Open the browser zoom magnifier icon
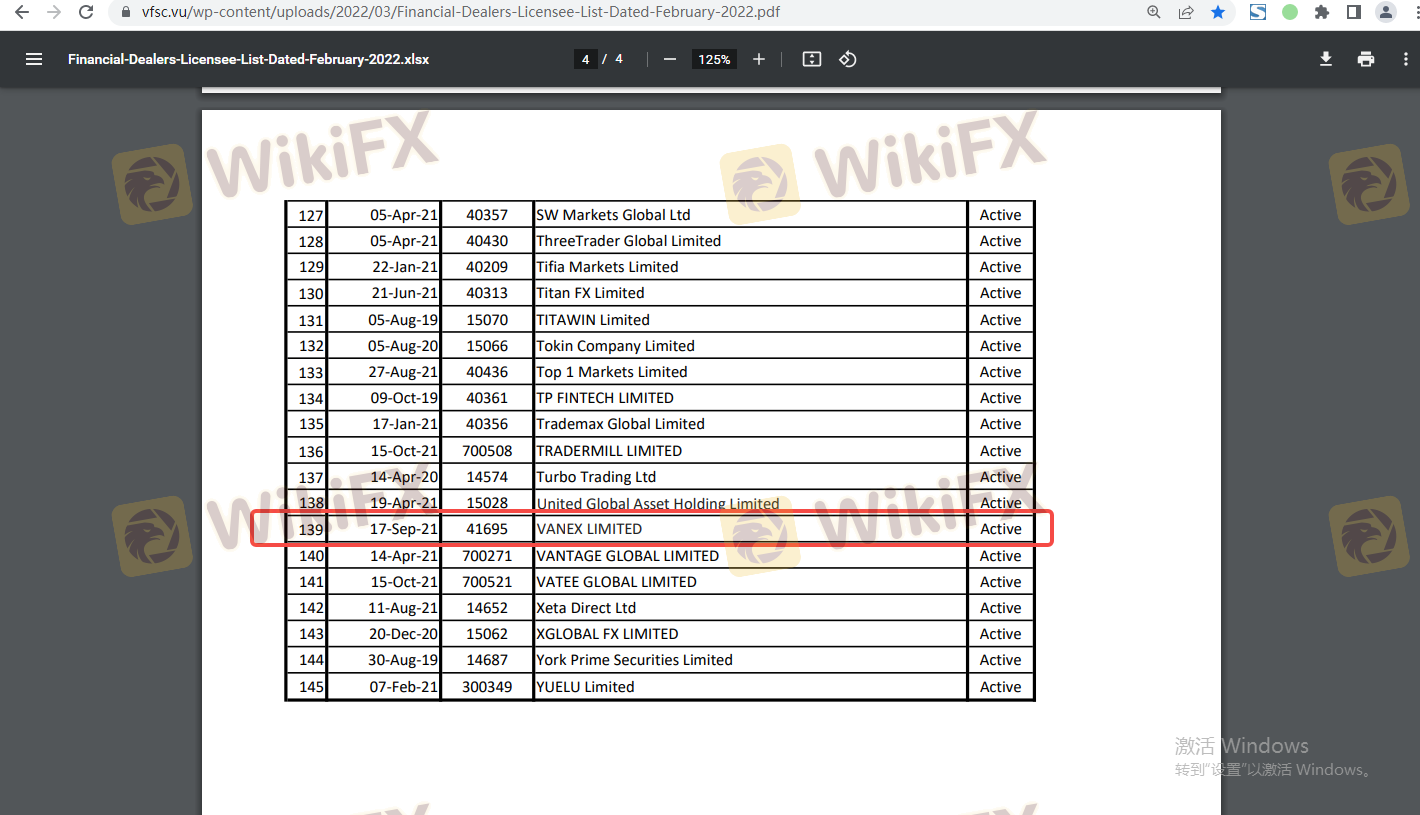Viewport: 1420px width, 815px height. [x=1154, y=12]
